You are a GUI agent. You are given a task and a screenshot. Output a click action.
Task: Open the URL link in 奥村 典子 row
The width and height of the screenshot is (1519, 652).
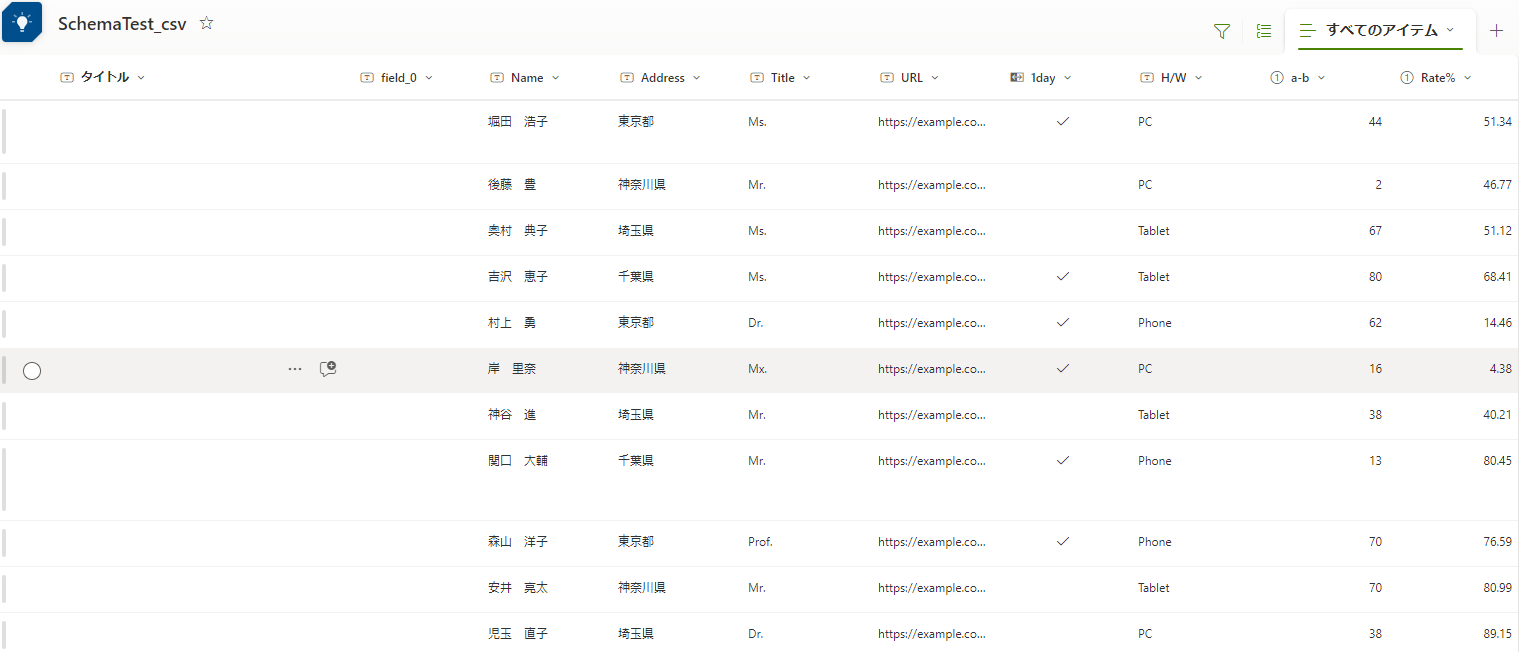pos(932,231)
